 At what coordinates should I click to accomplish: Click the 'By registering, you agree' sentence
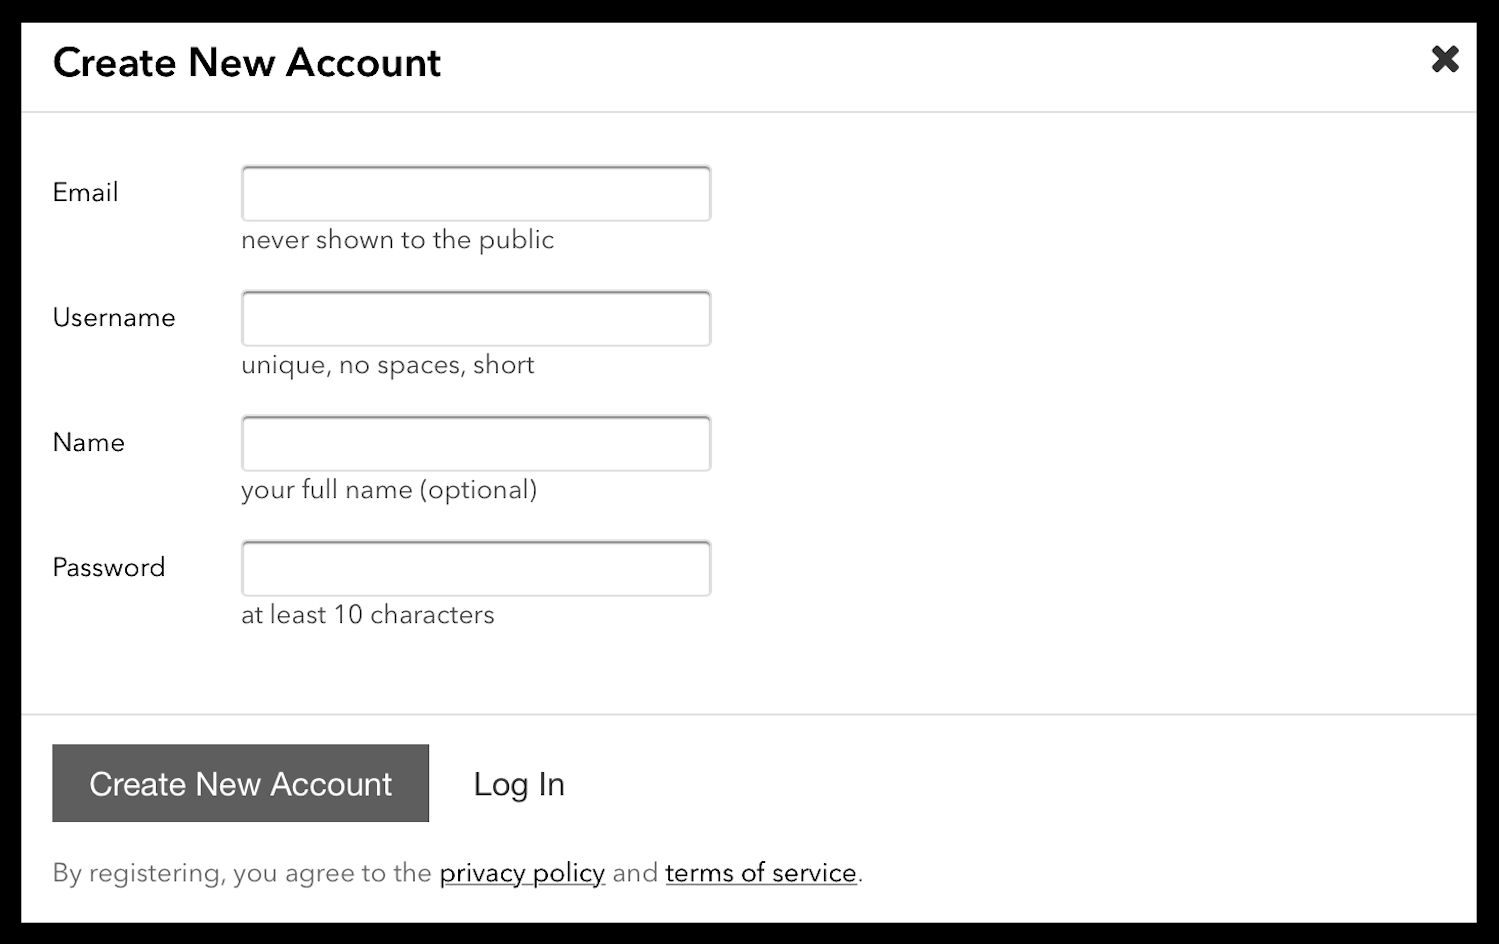click(240, 873)
